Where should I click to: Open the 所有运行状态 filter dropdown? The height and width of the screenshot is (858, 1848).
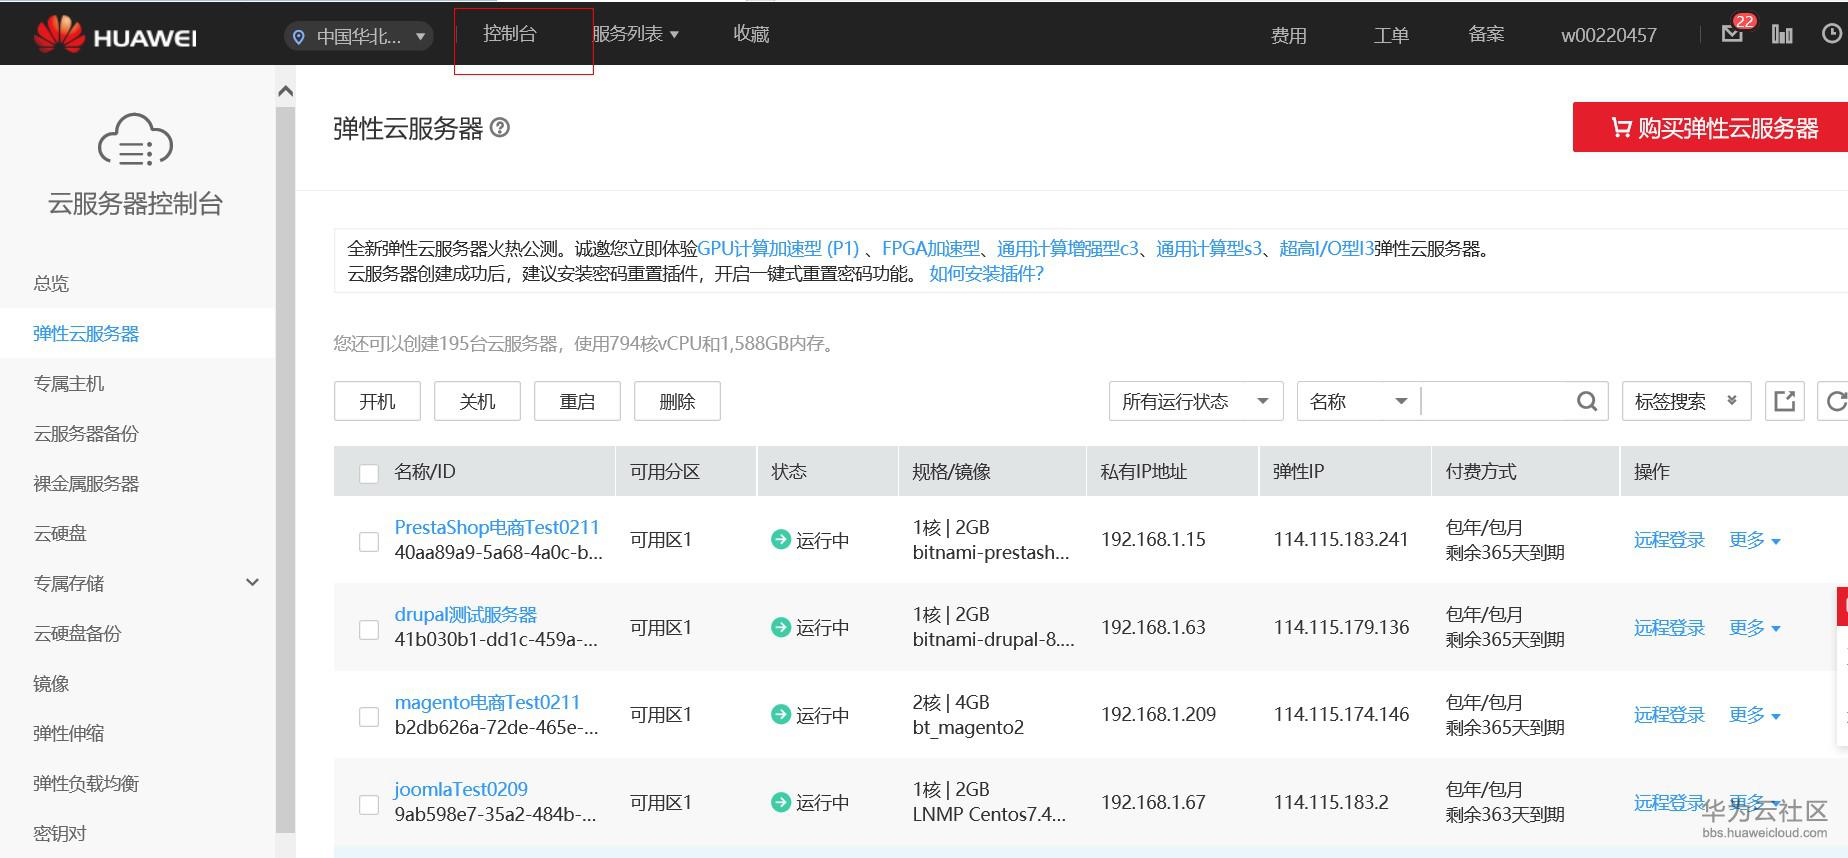(x=1196, y=401)
